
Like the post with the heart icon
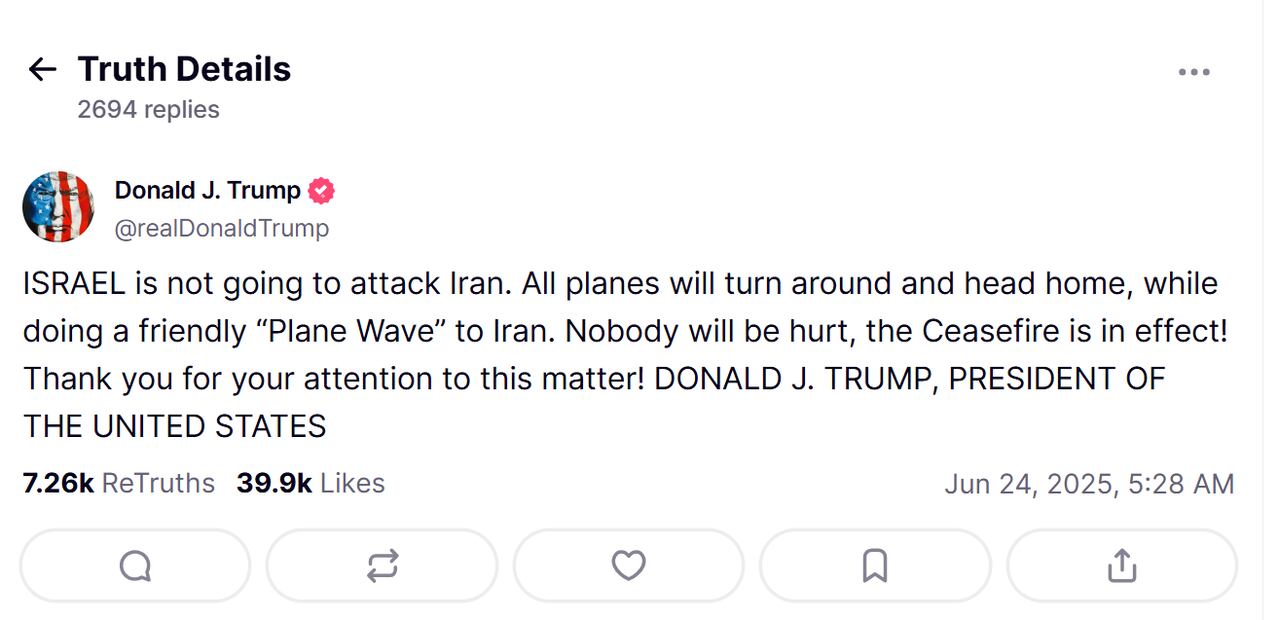pyautogui.click(x=628, y=566)
